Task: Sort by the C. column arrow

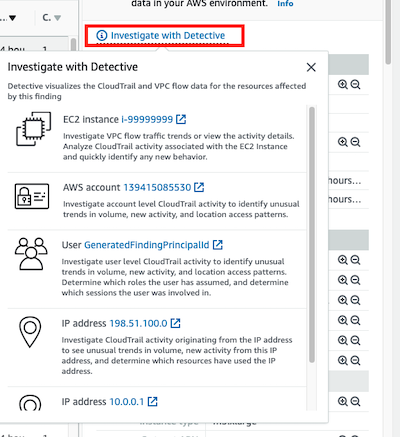Action: pos(58,18)
